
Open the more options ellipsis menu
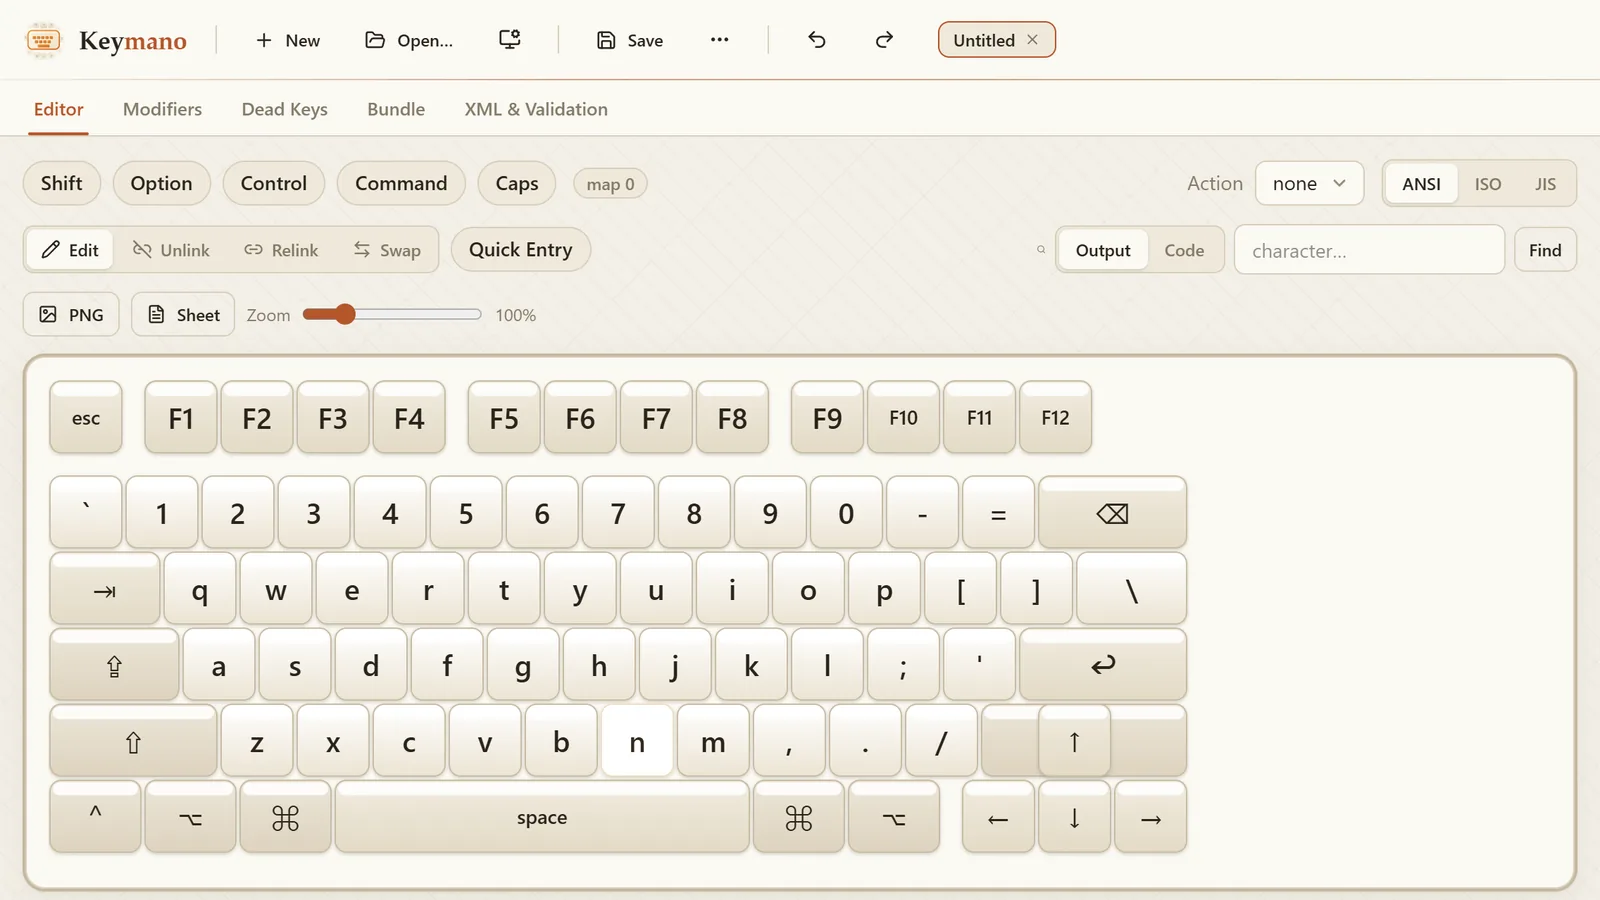(x=720, y=40)
